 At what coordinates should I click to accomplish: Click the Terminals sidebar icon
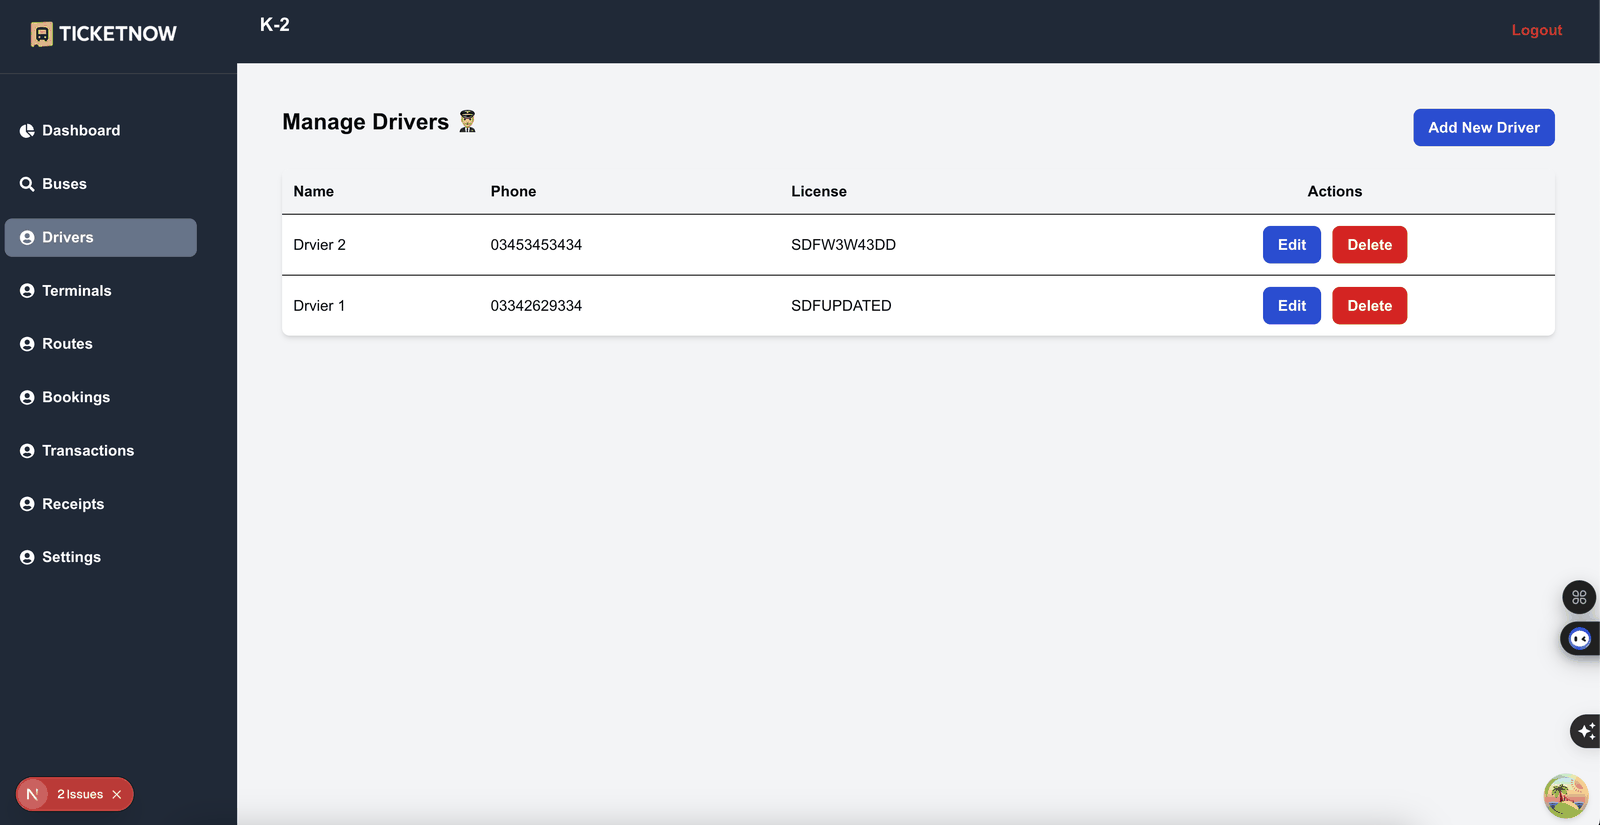[27, 291]
